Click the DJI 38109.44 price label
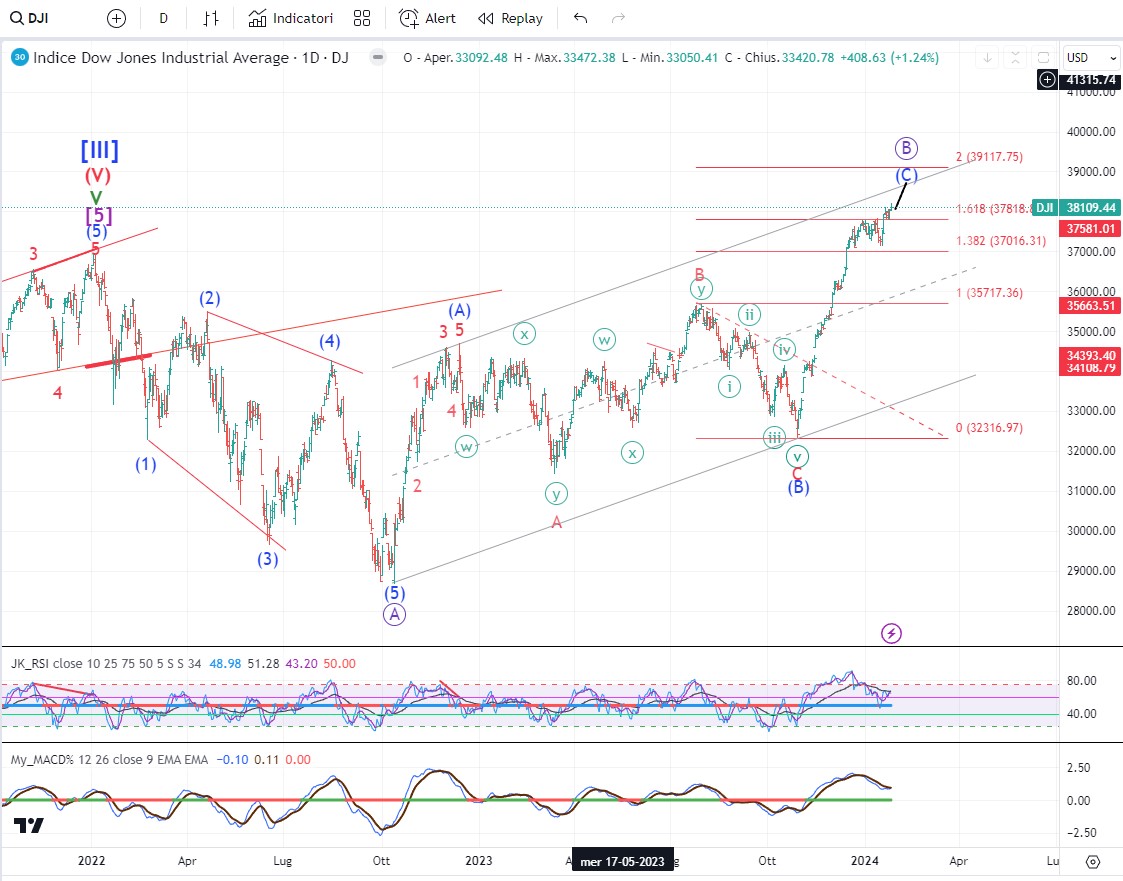 coord(1075,208)
